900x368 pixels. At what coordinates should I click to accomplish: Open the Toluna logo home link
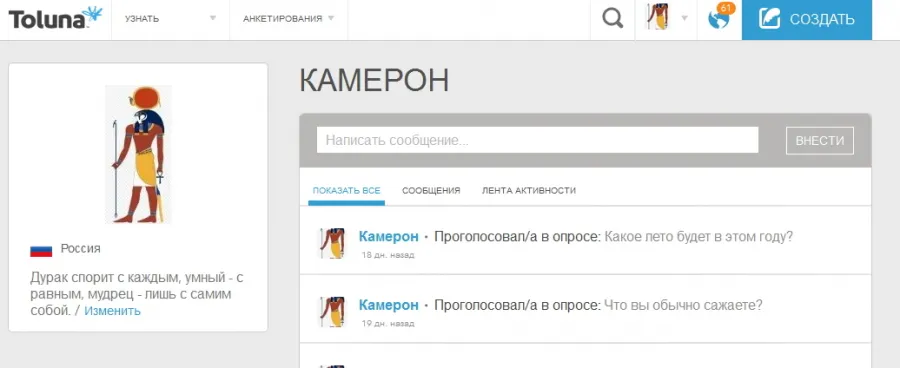[x=55, y=18]
